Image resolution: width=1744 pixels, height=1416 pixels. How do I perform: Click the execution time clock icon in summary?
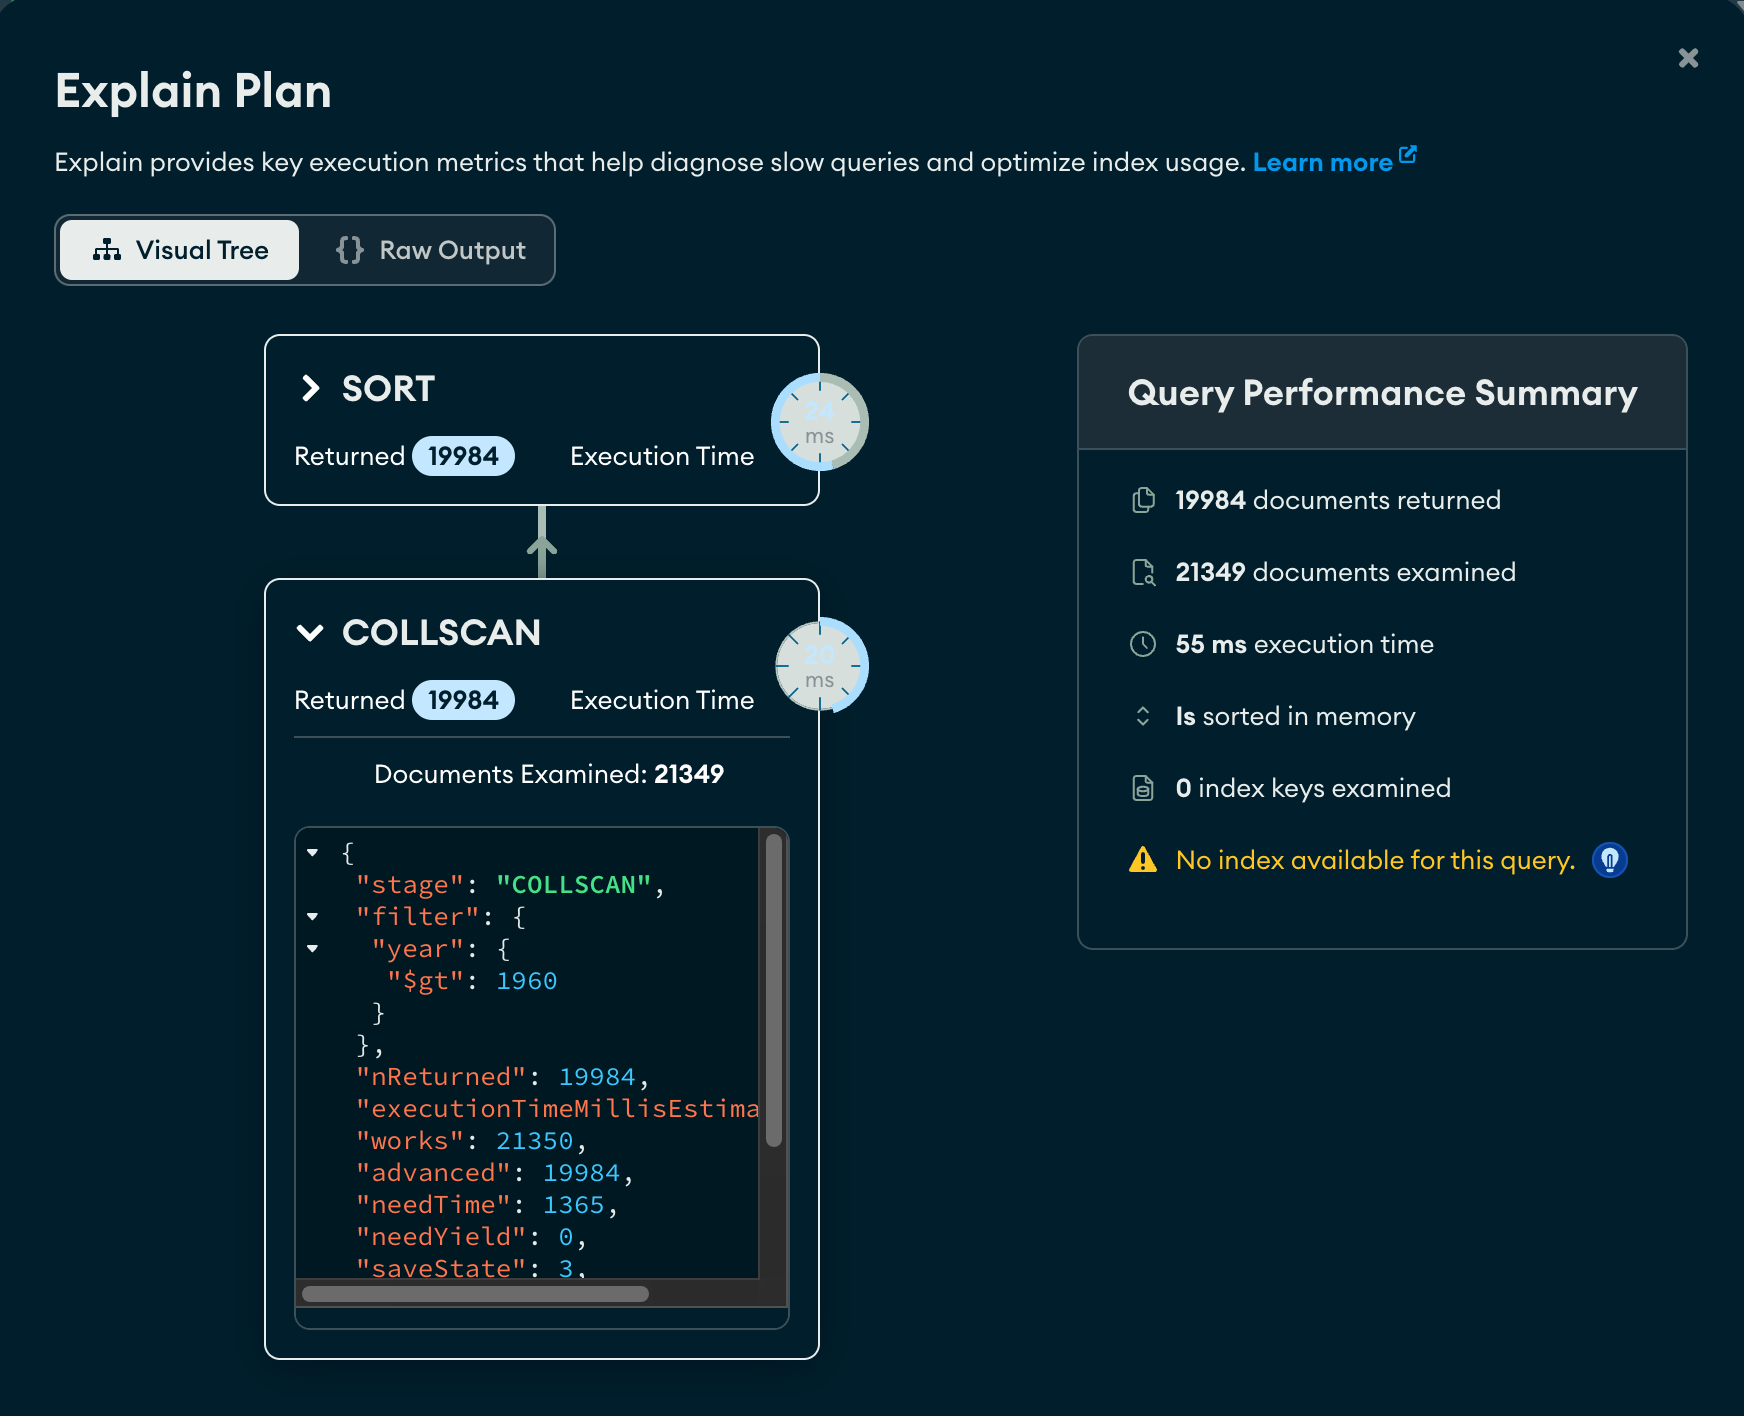point(1143,644)
